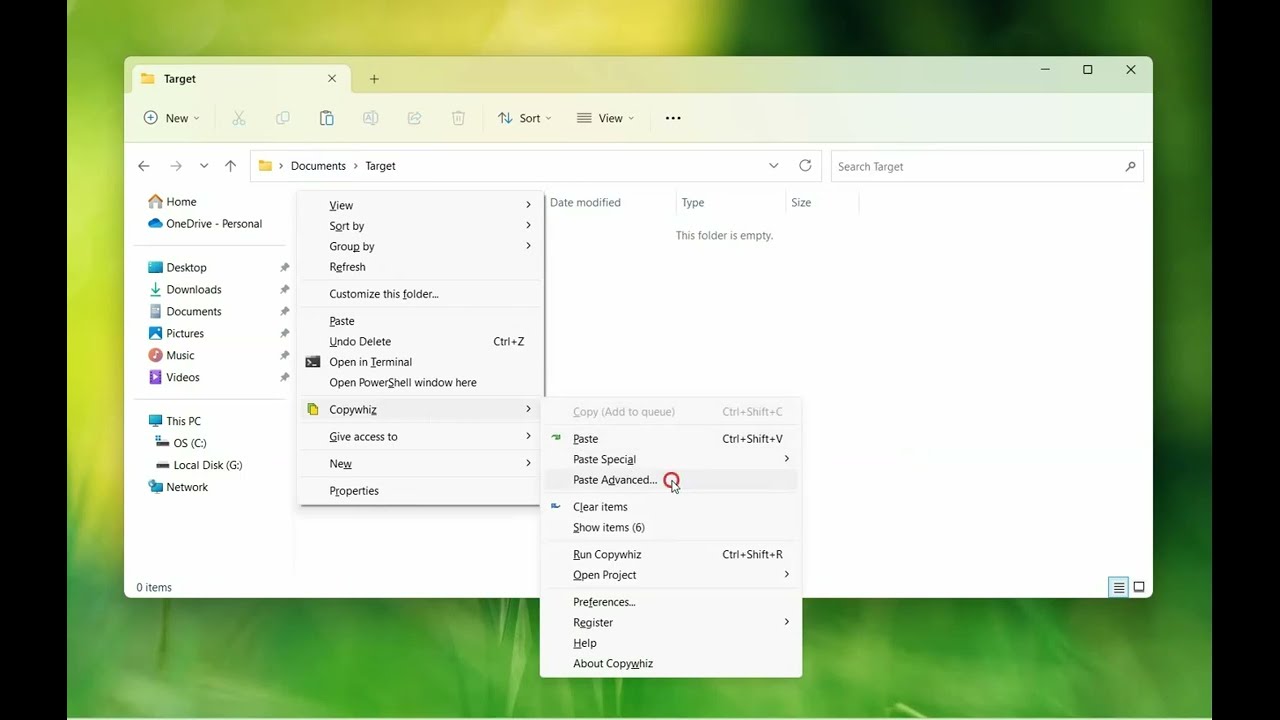Refresh the Target folder address bar
Screen dimensions: 1280x720
coord(805,166)
